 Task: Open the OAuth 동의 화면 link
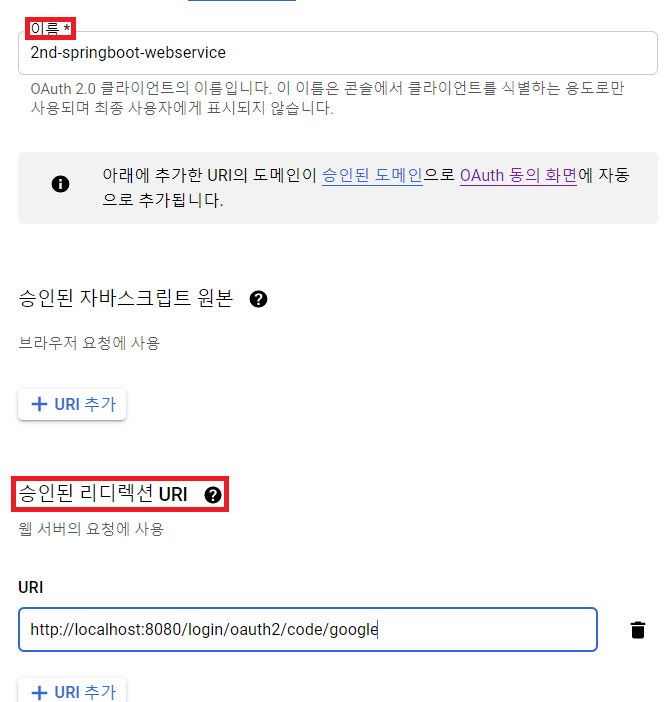(518, 175)
